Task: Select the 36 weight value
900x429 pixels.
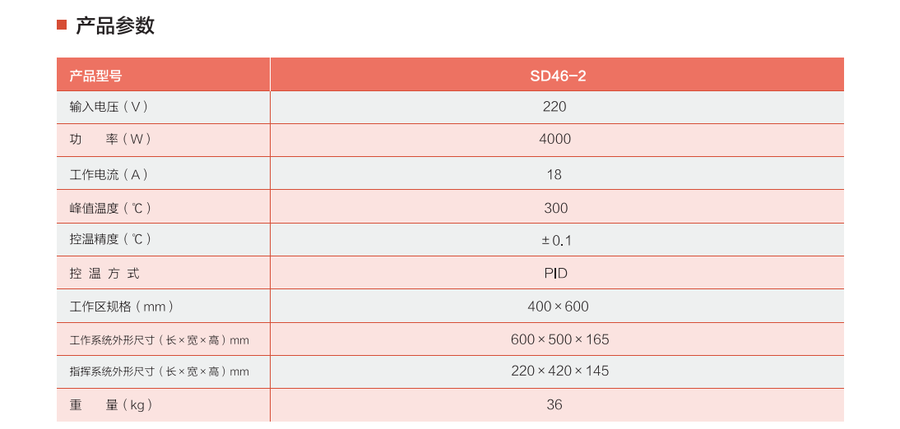Action: point(554,405)
